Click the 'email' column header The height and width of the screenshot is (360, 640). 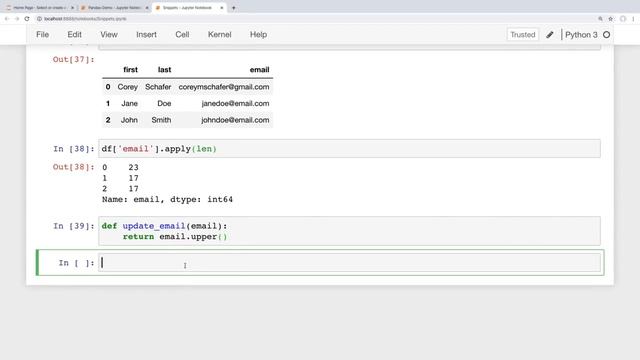tap(260, 70)
